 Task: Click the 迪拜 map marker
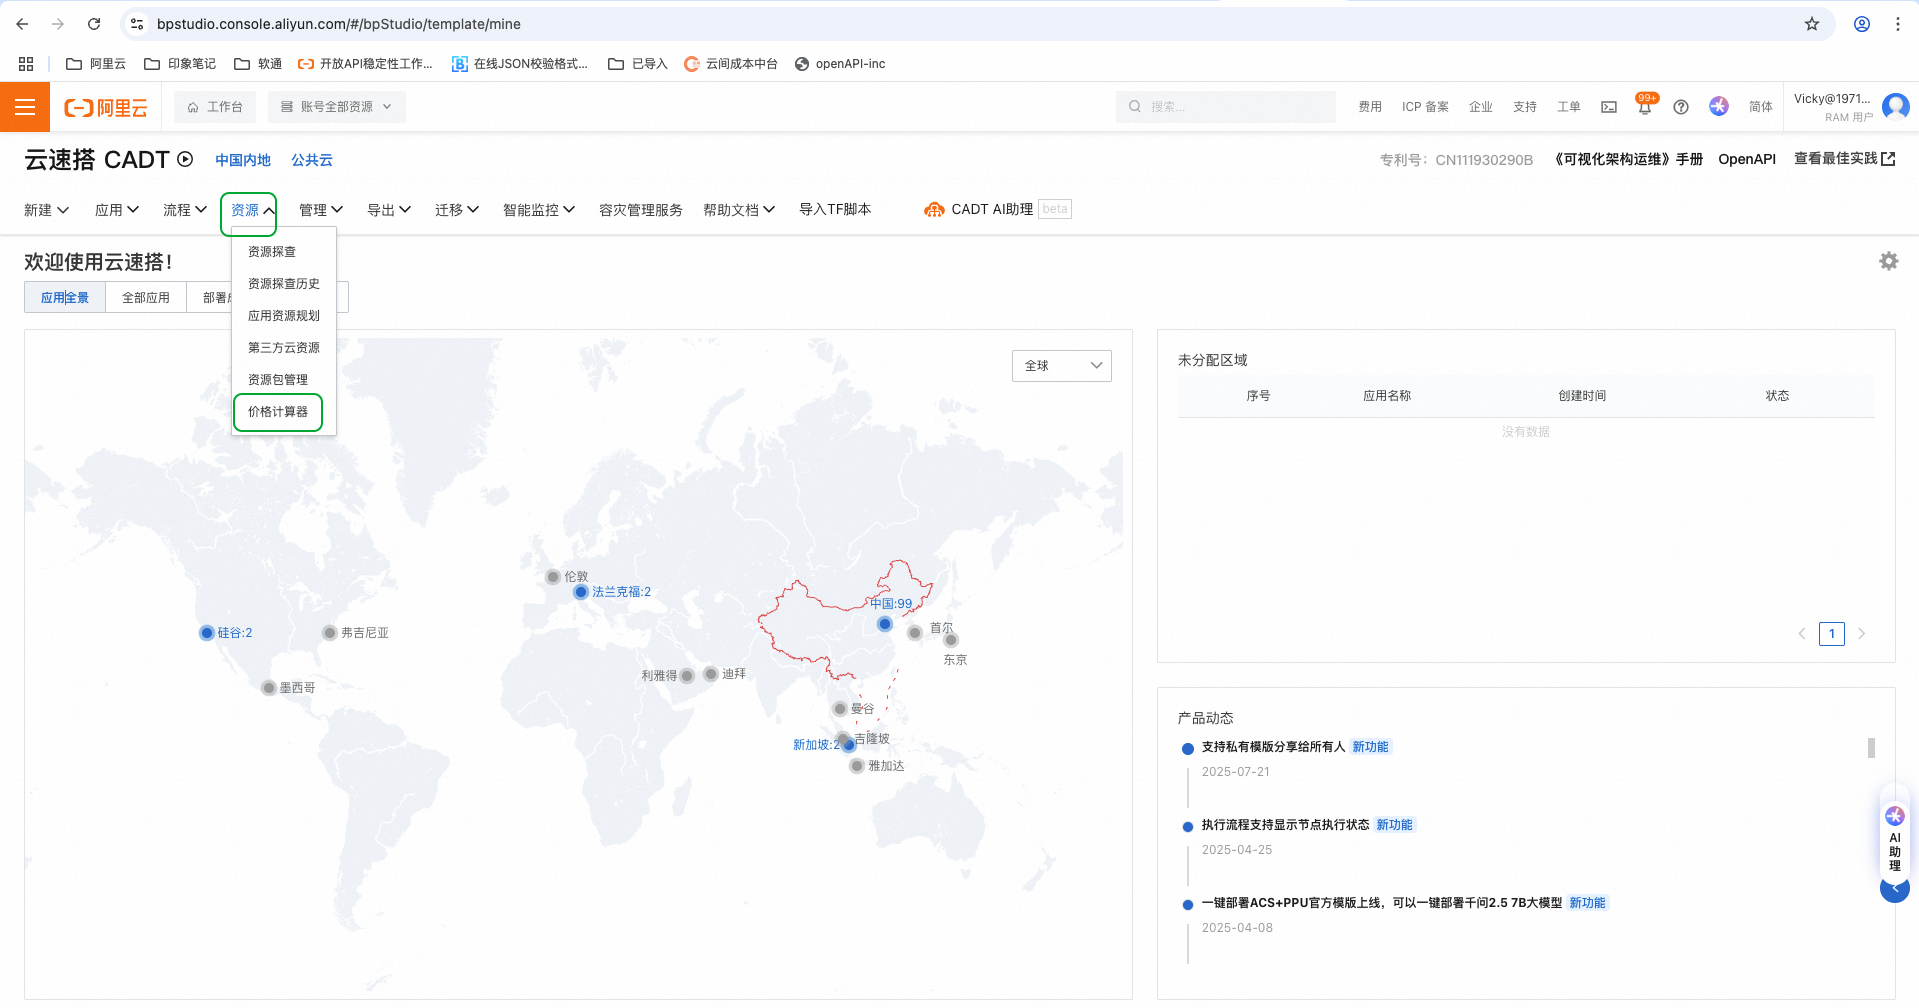[711, 674]
